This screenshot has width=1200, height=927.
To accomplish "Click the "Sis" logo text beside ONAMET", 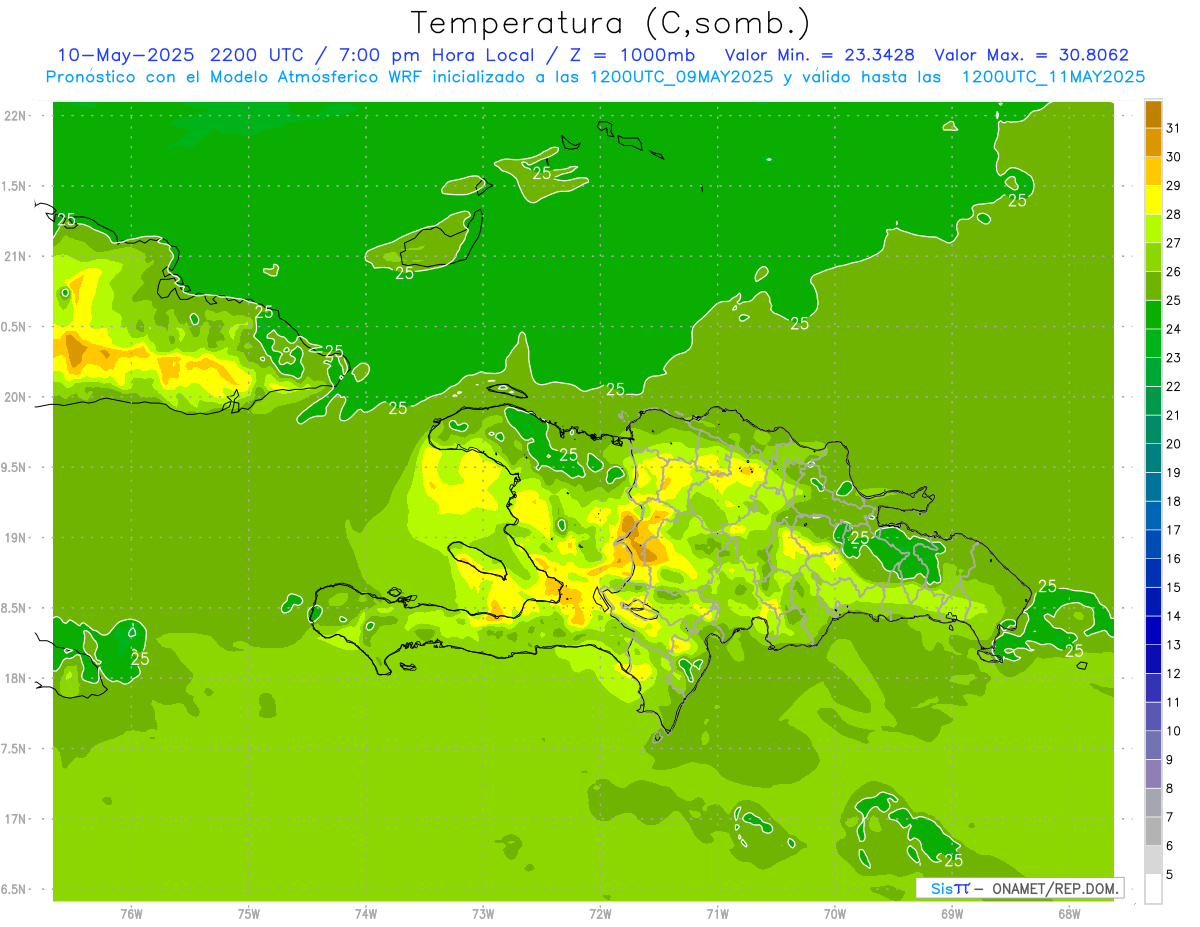I will 941,888.
